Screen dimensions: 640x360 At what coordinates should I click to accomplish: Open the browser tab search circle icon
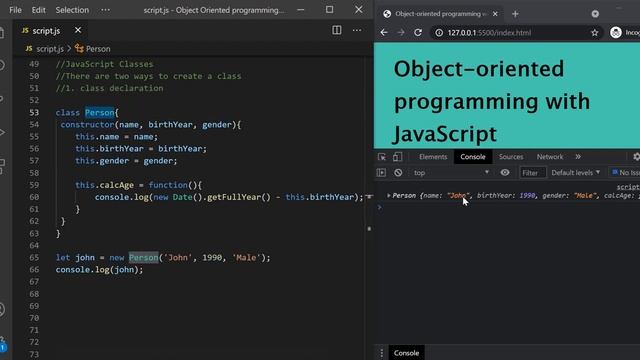(595, 14)
